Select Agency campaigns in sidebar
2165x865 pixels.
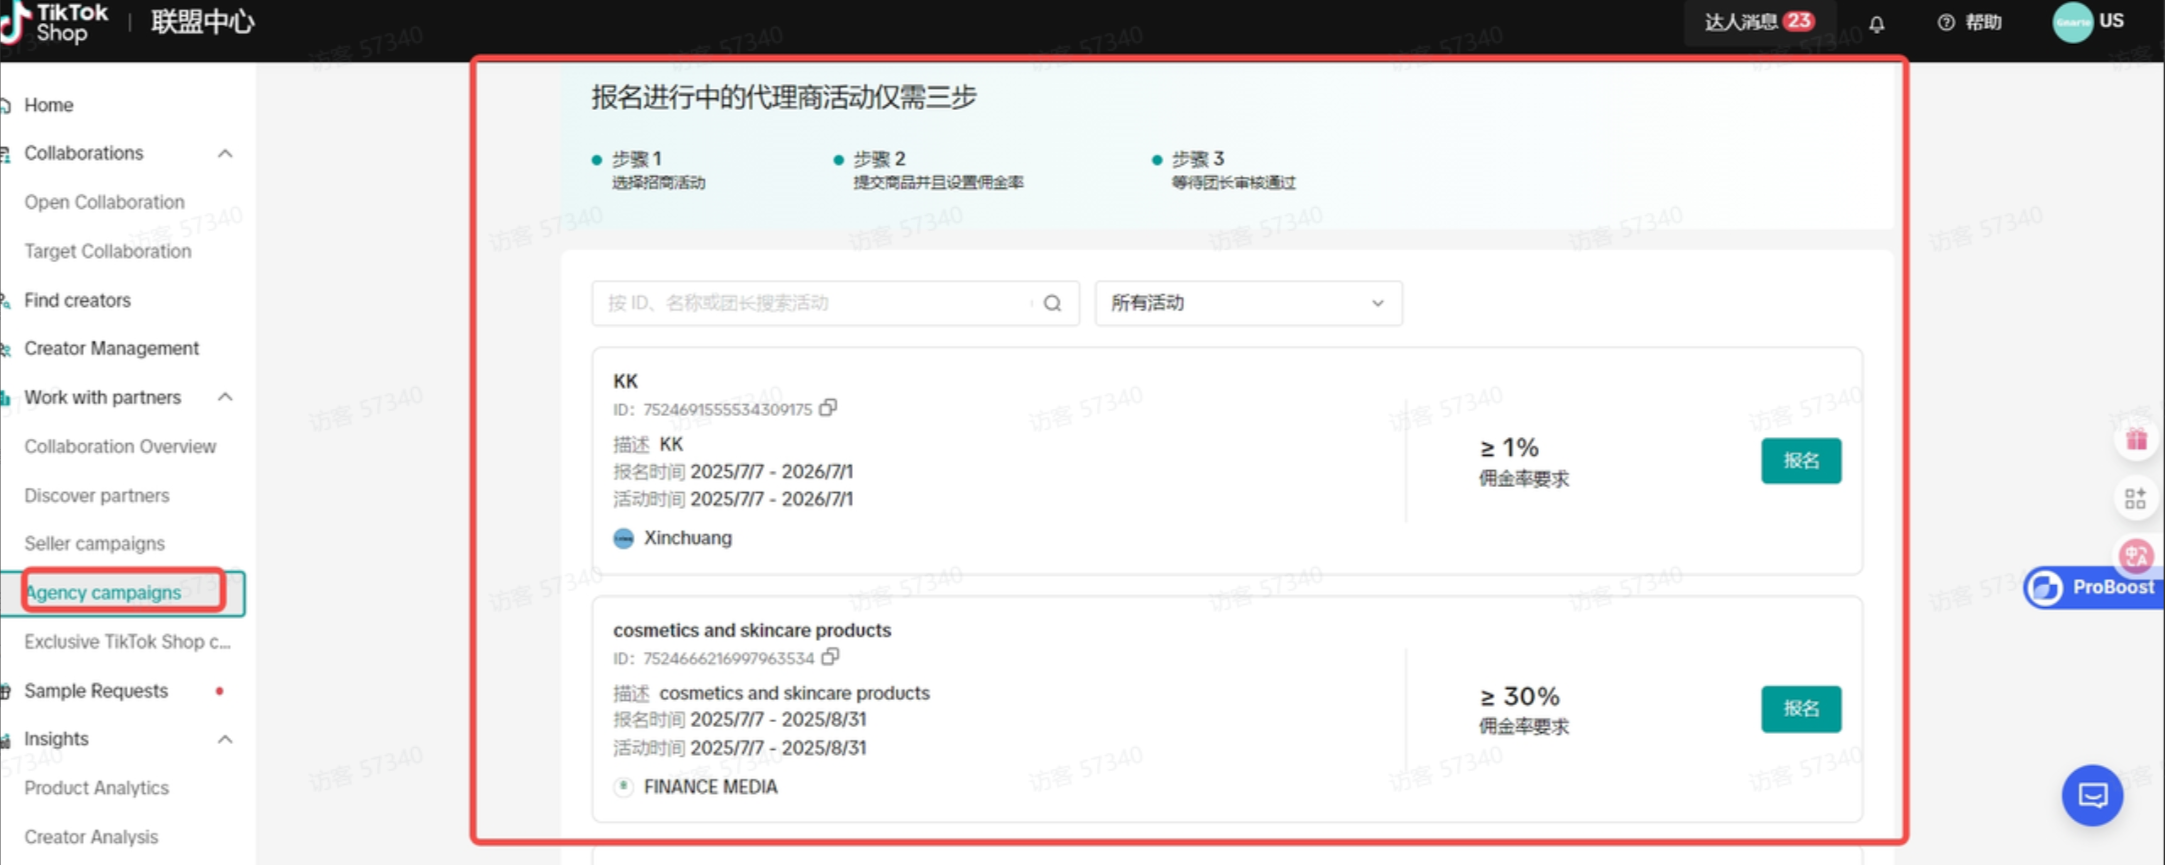pos(103,592)
